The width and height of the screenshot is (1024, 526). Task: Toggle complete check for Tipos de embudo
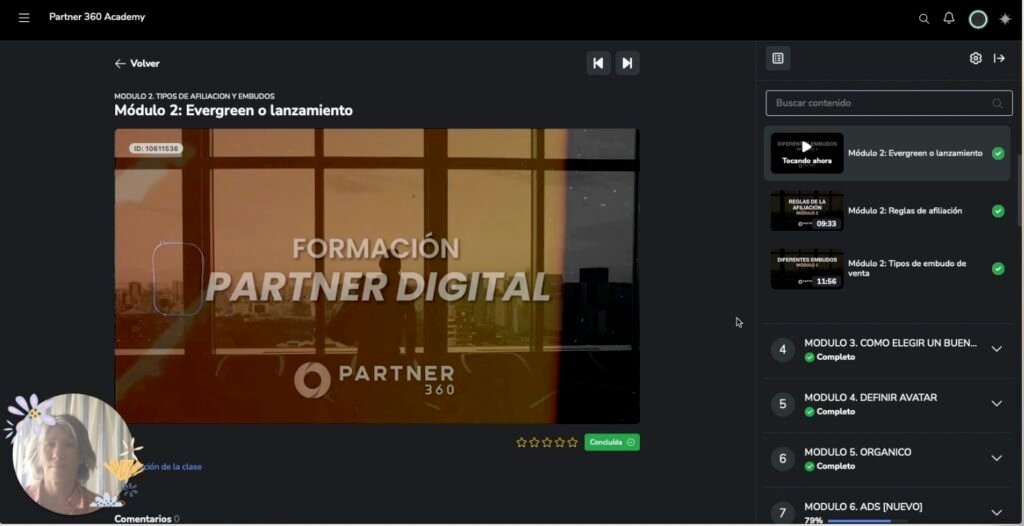tap(998, 269)
